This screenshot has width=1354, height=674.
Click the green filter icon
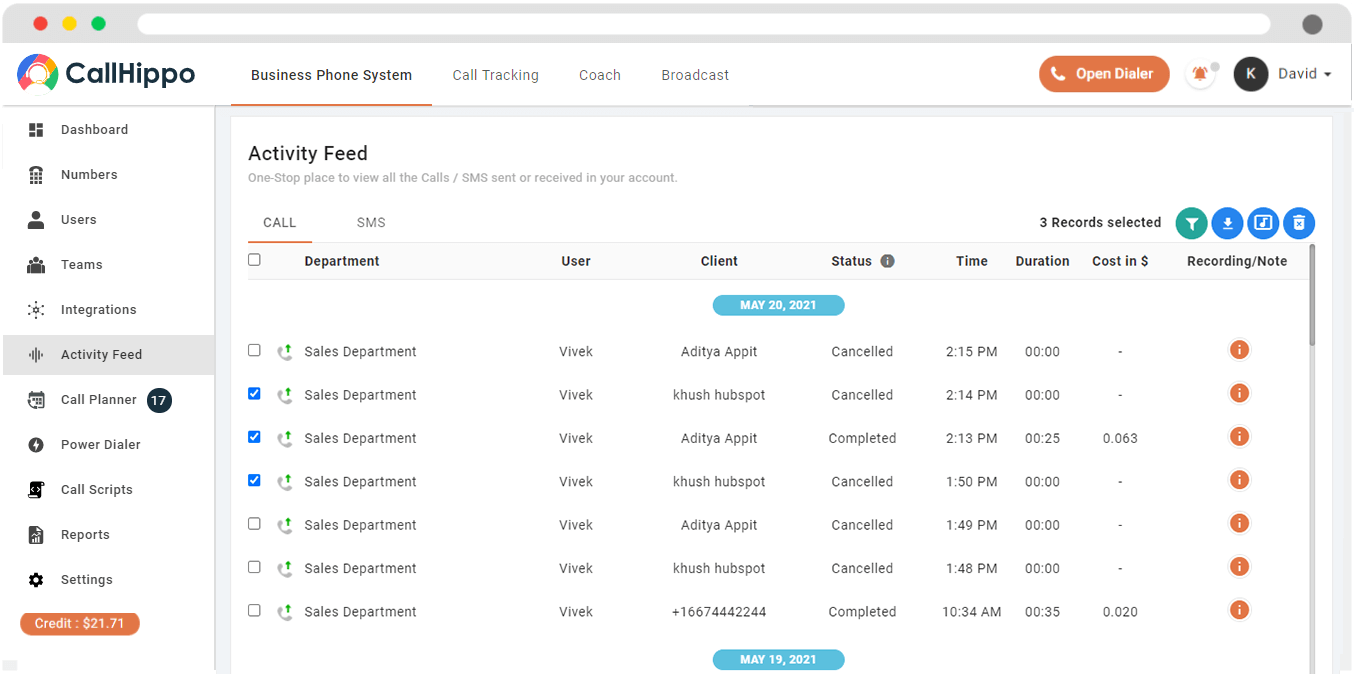pyautogui.click(x=1191, y=223)
